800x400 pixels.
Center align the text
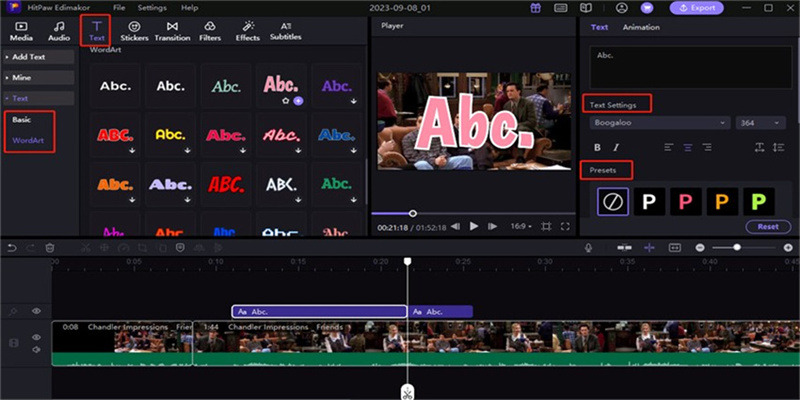[688, 147]
